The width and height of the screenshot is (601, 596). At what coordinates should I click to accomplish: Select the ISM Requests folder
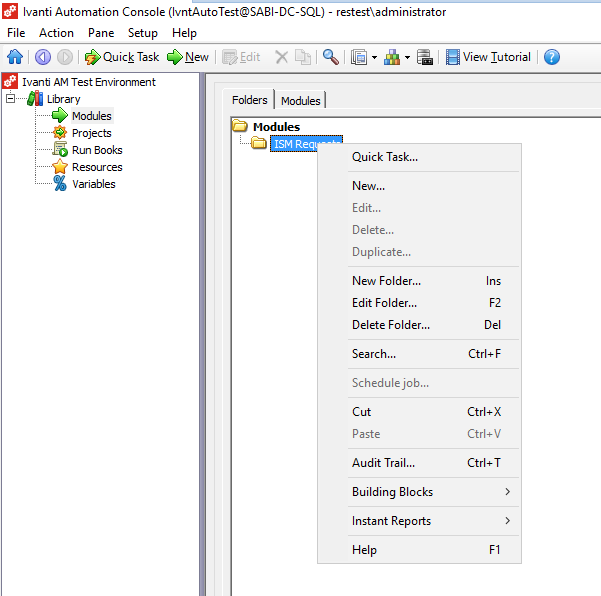(x=306, y=144)
